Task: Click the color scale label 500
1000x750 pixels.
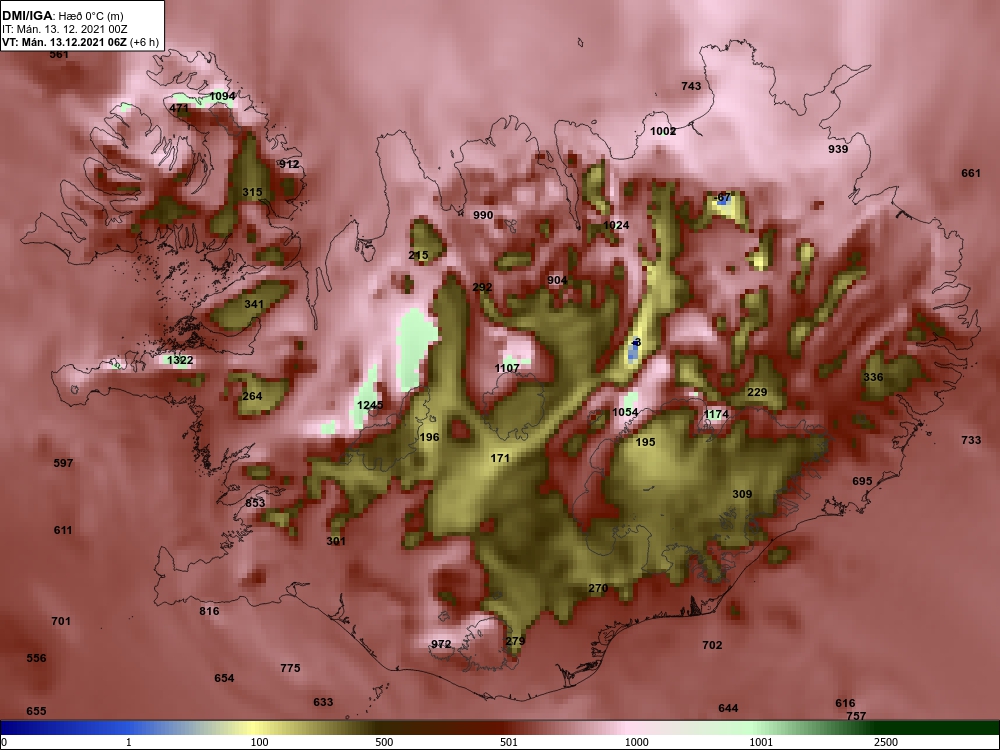Action: pos(385,742)
